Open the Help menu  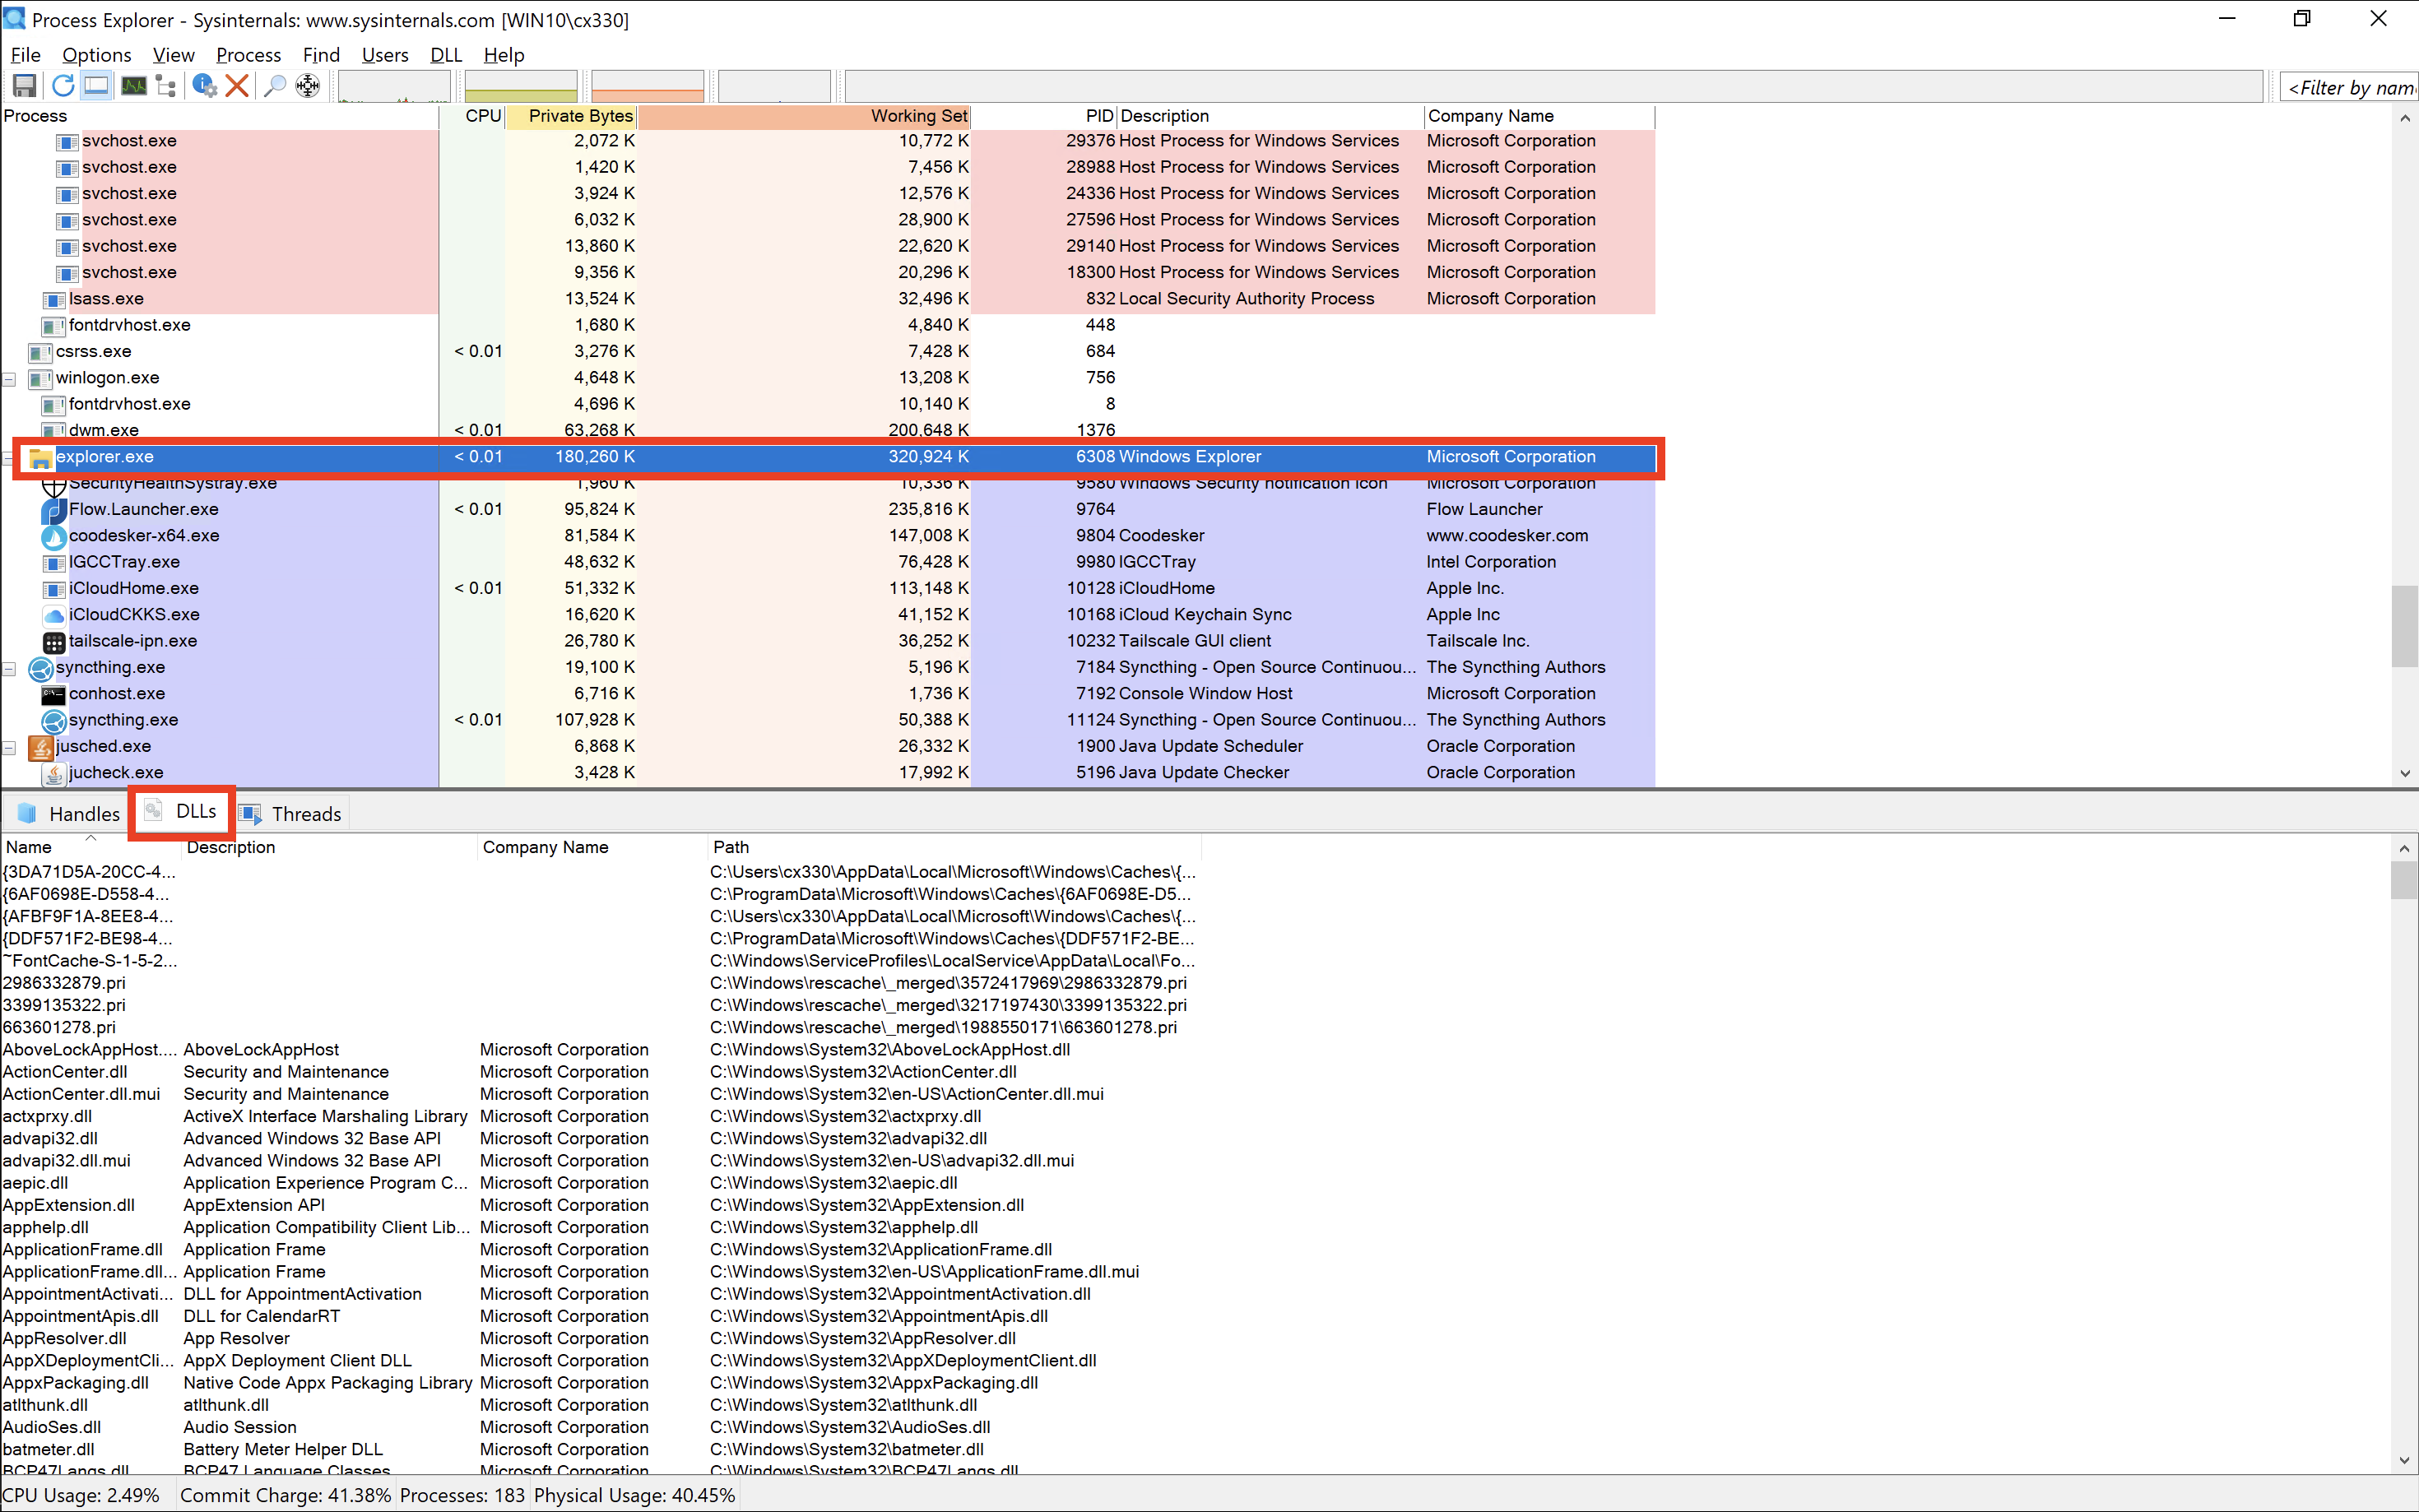504,55
